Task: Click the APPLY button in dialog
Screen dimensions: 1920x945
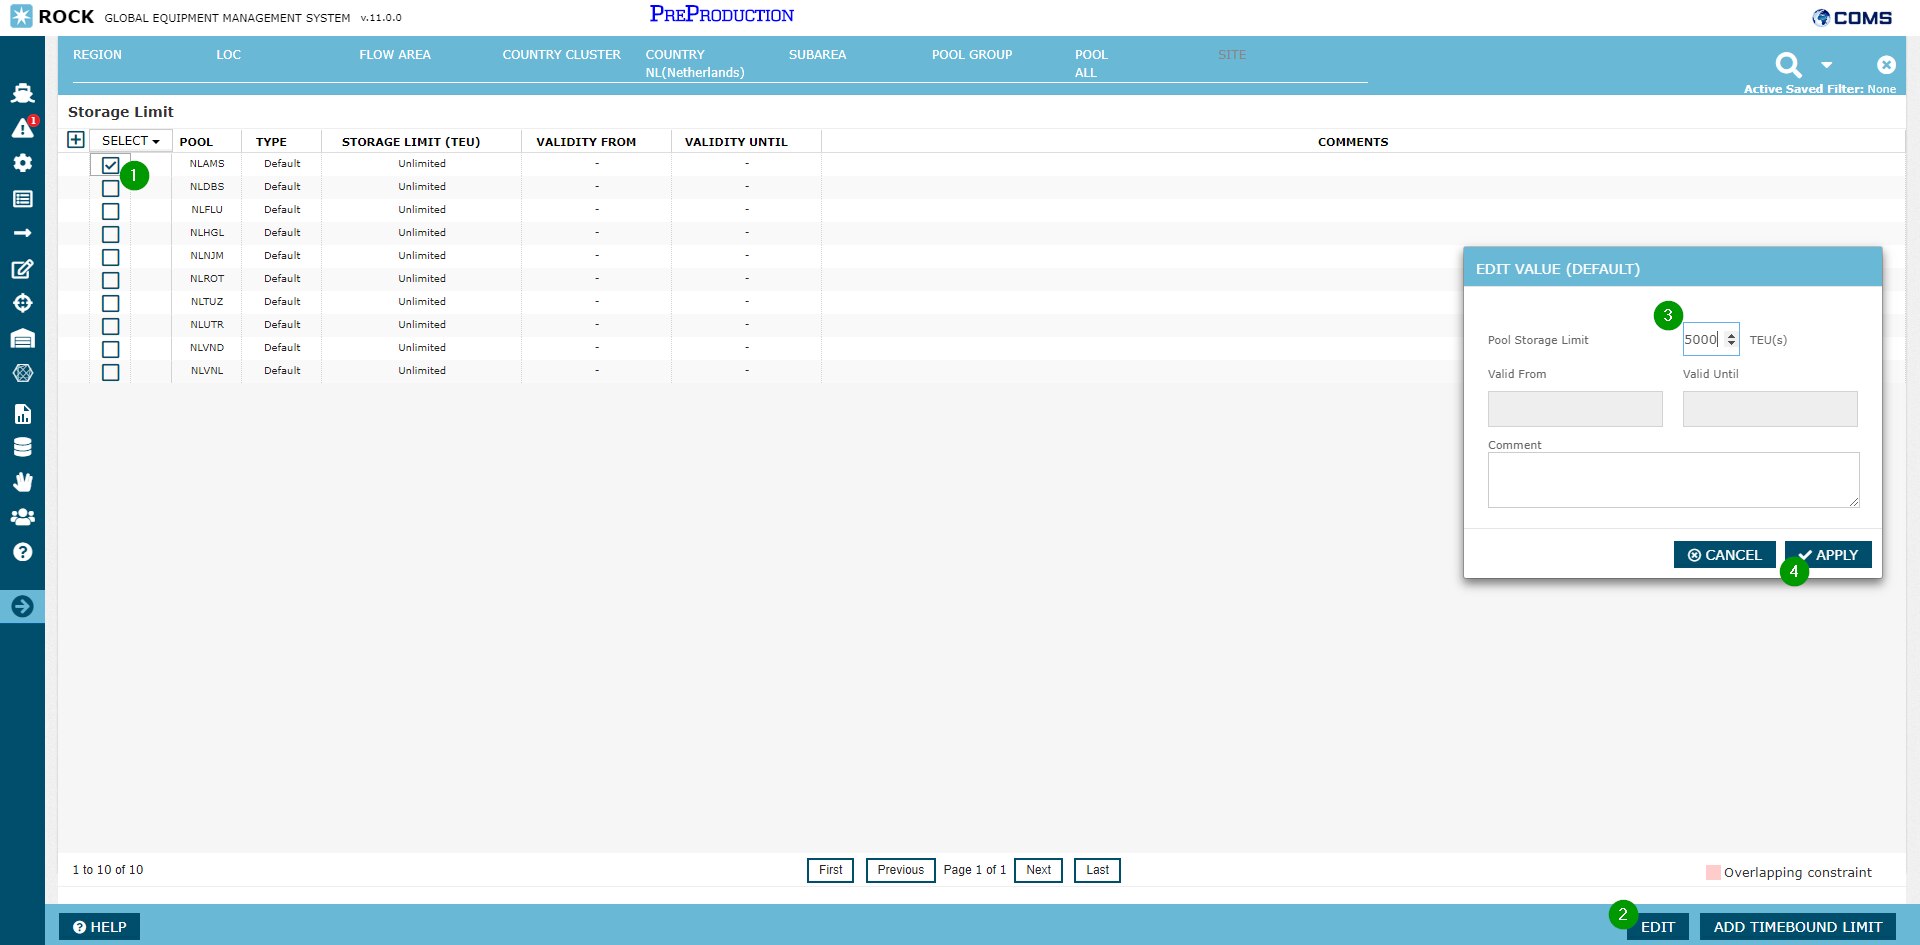Action: coord(1828,555)
